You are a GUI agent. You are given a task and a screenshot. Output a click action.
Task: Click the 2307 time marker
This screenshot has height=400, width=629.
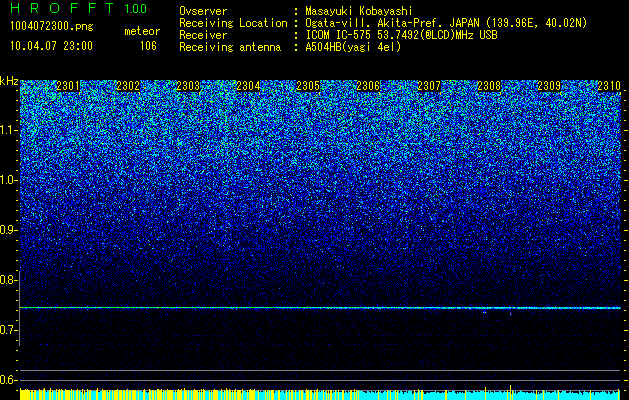coord(429,86)
